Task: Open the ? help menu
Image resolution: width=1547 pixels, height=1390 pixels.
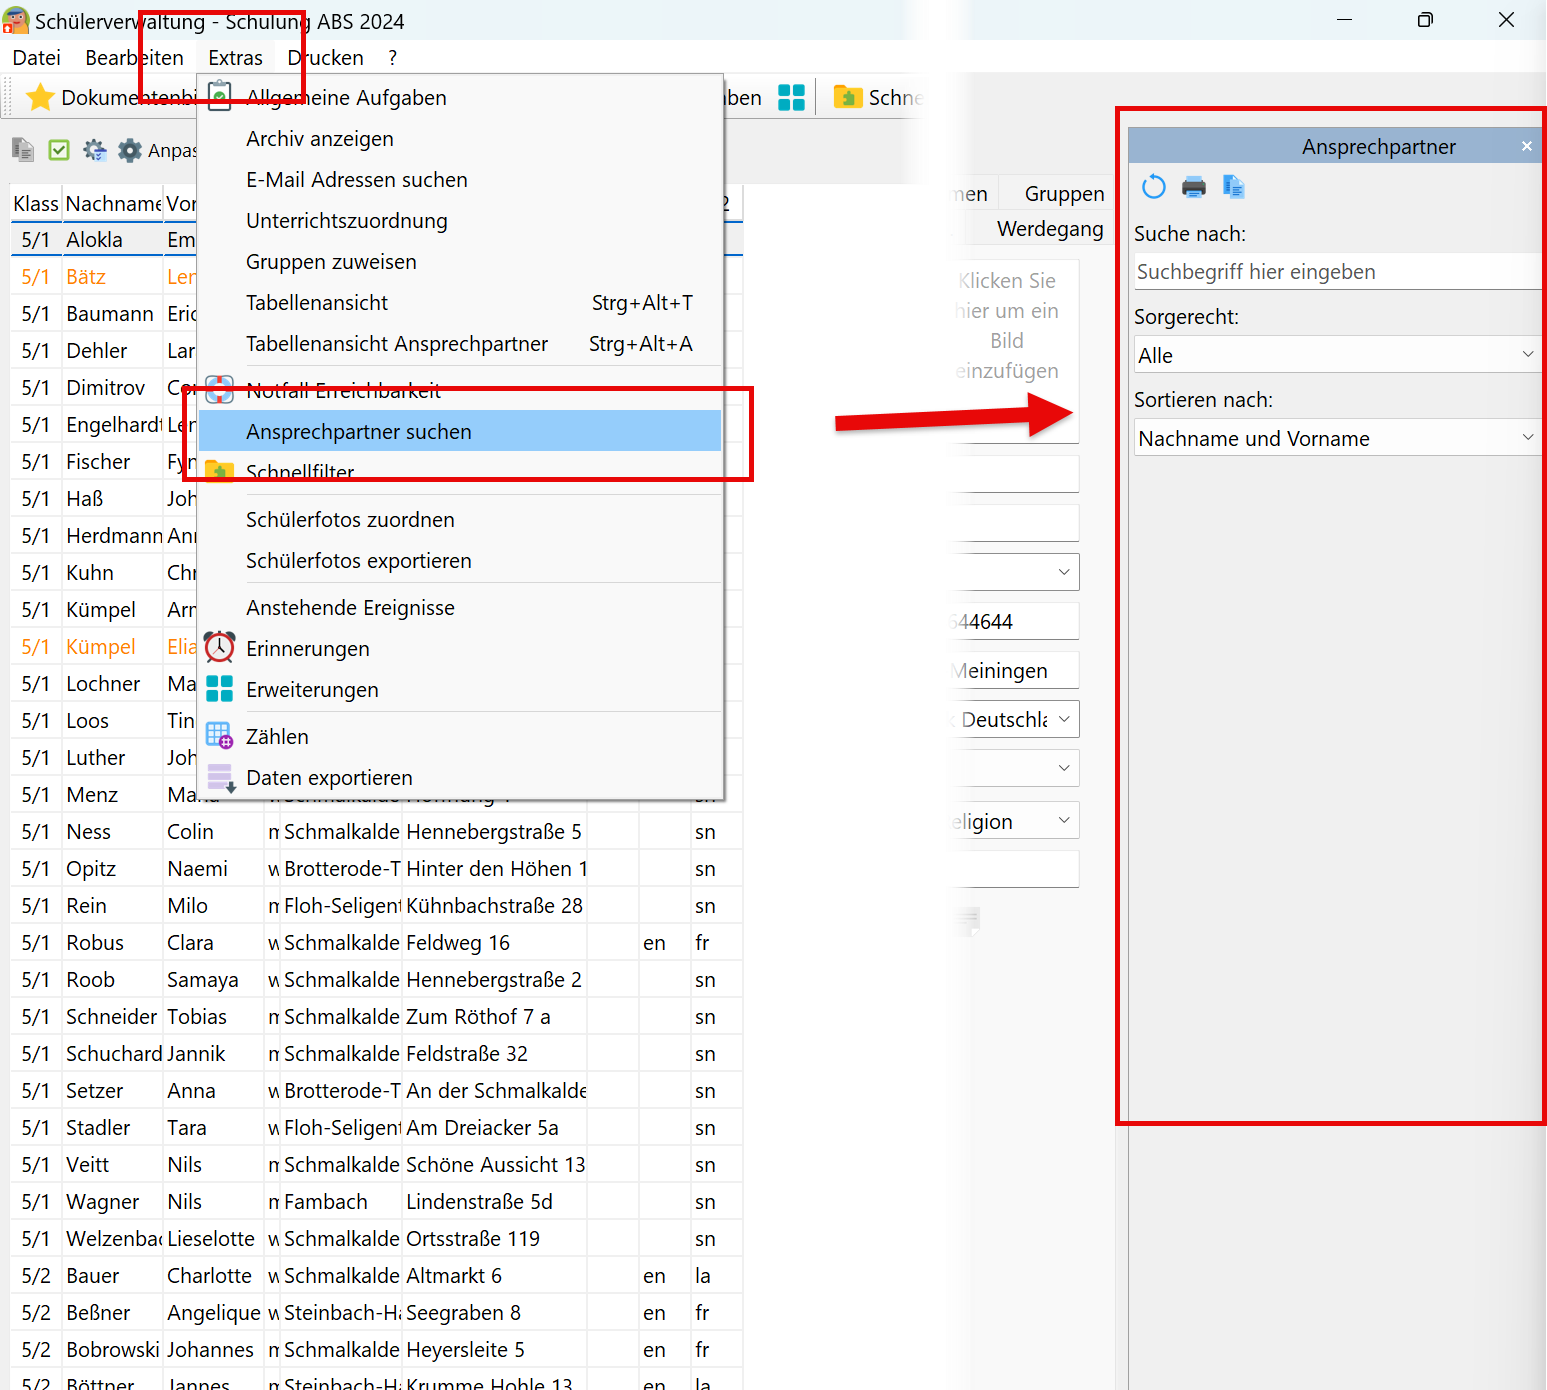Action: coord(393,58)
